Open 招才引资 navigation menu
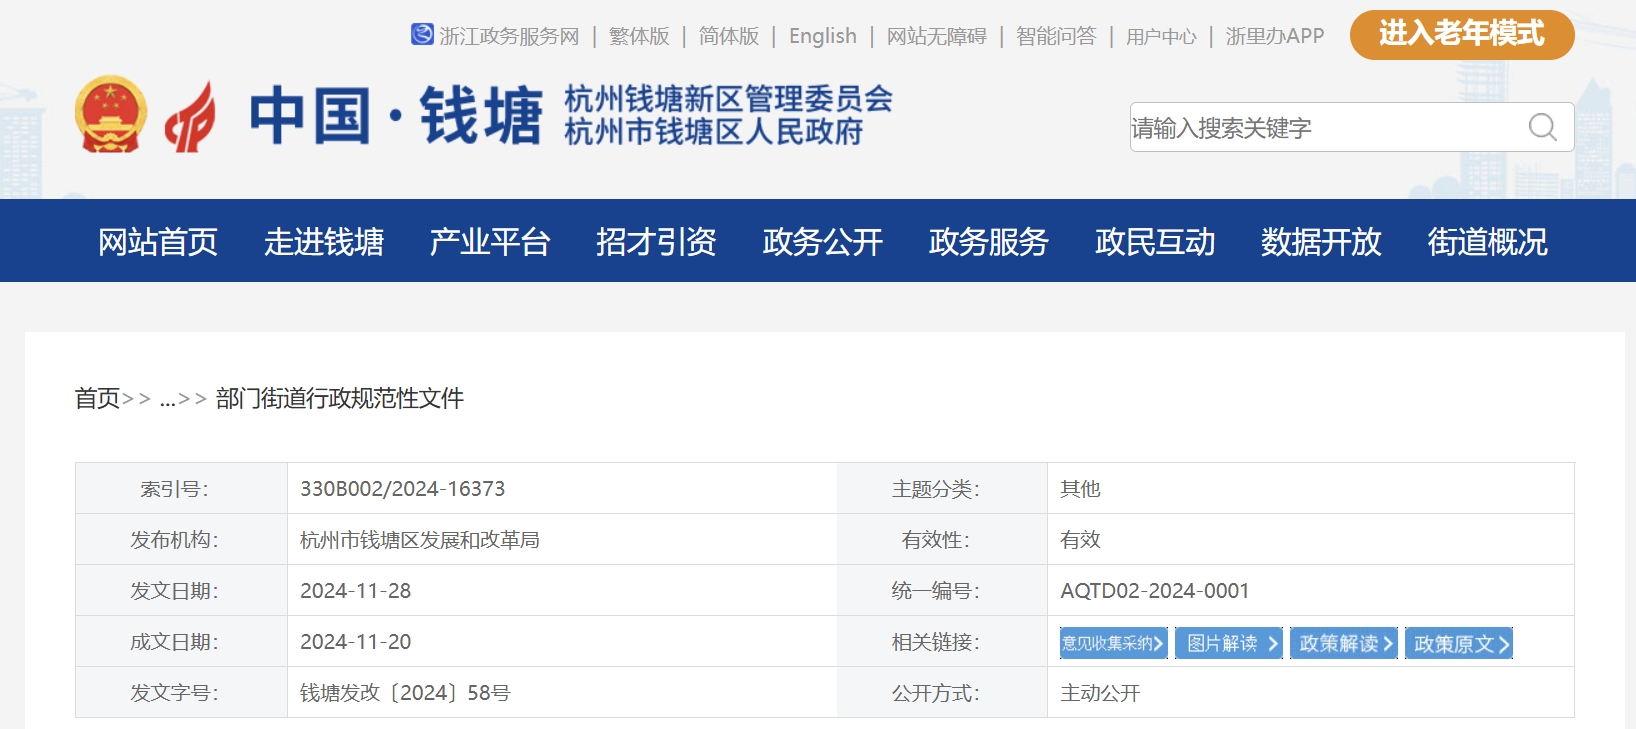Viewport: 1636px width, 729px height. [656, 241]
